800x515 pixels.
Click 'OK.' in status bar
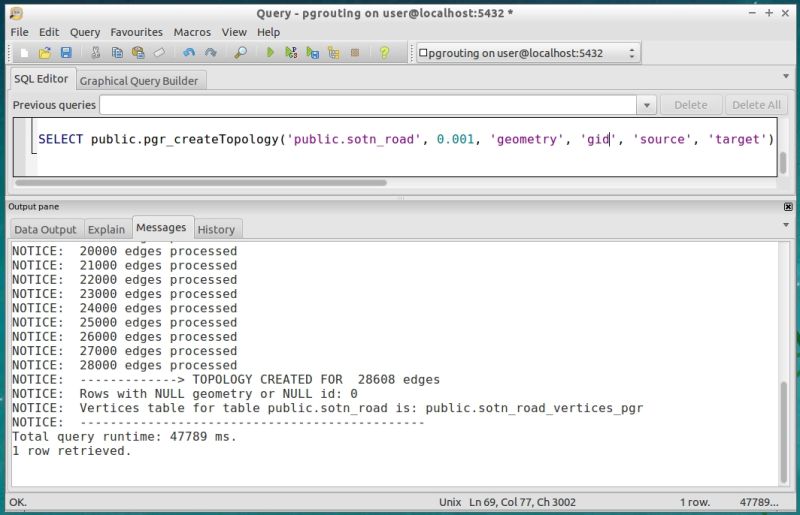coord(18,502)
